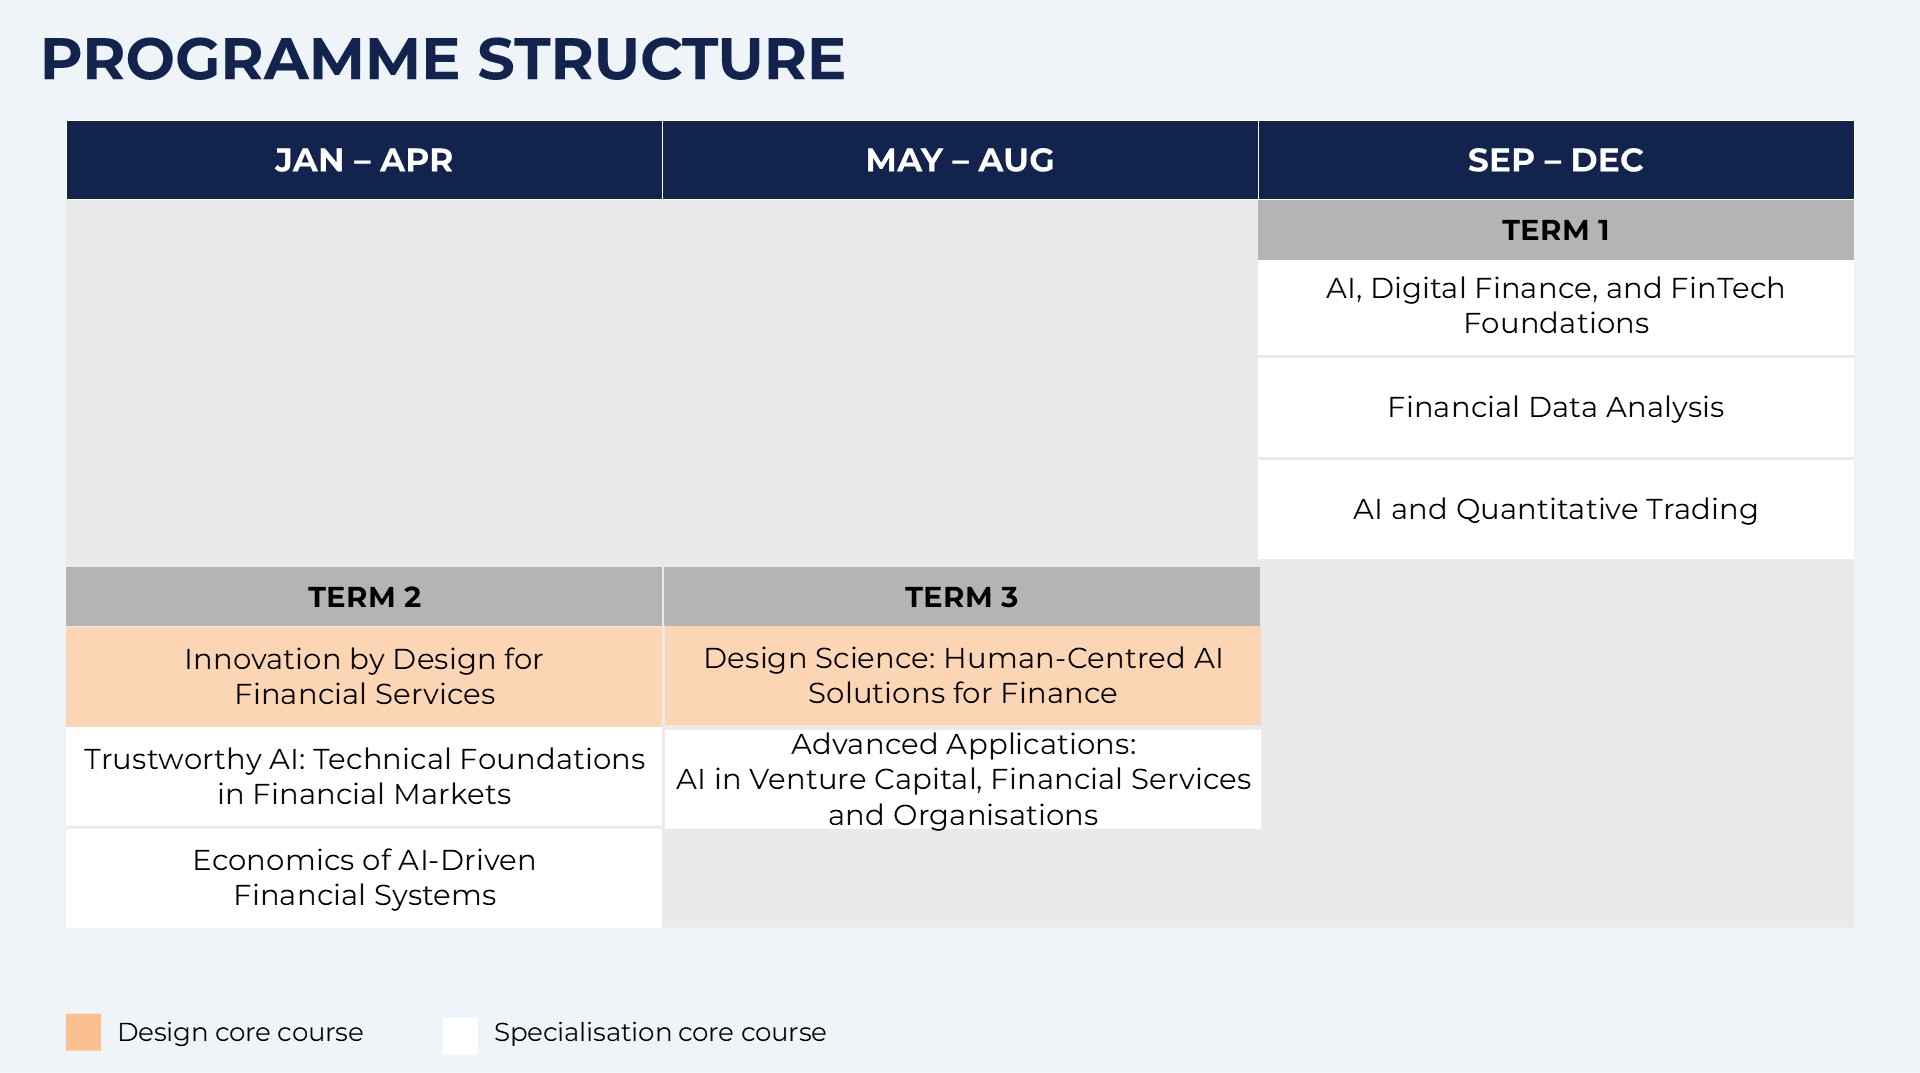Open AI, Digital Finance, and FinTech Foundations
Screen dimensions: 1920x1073
1556,306
